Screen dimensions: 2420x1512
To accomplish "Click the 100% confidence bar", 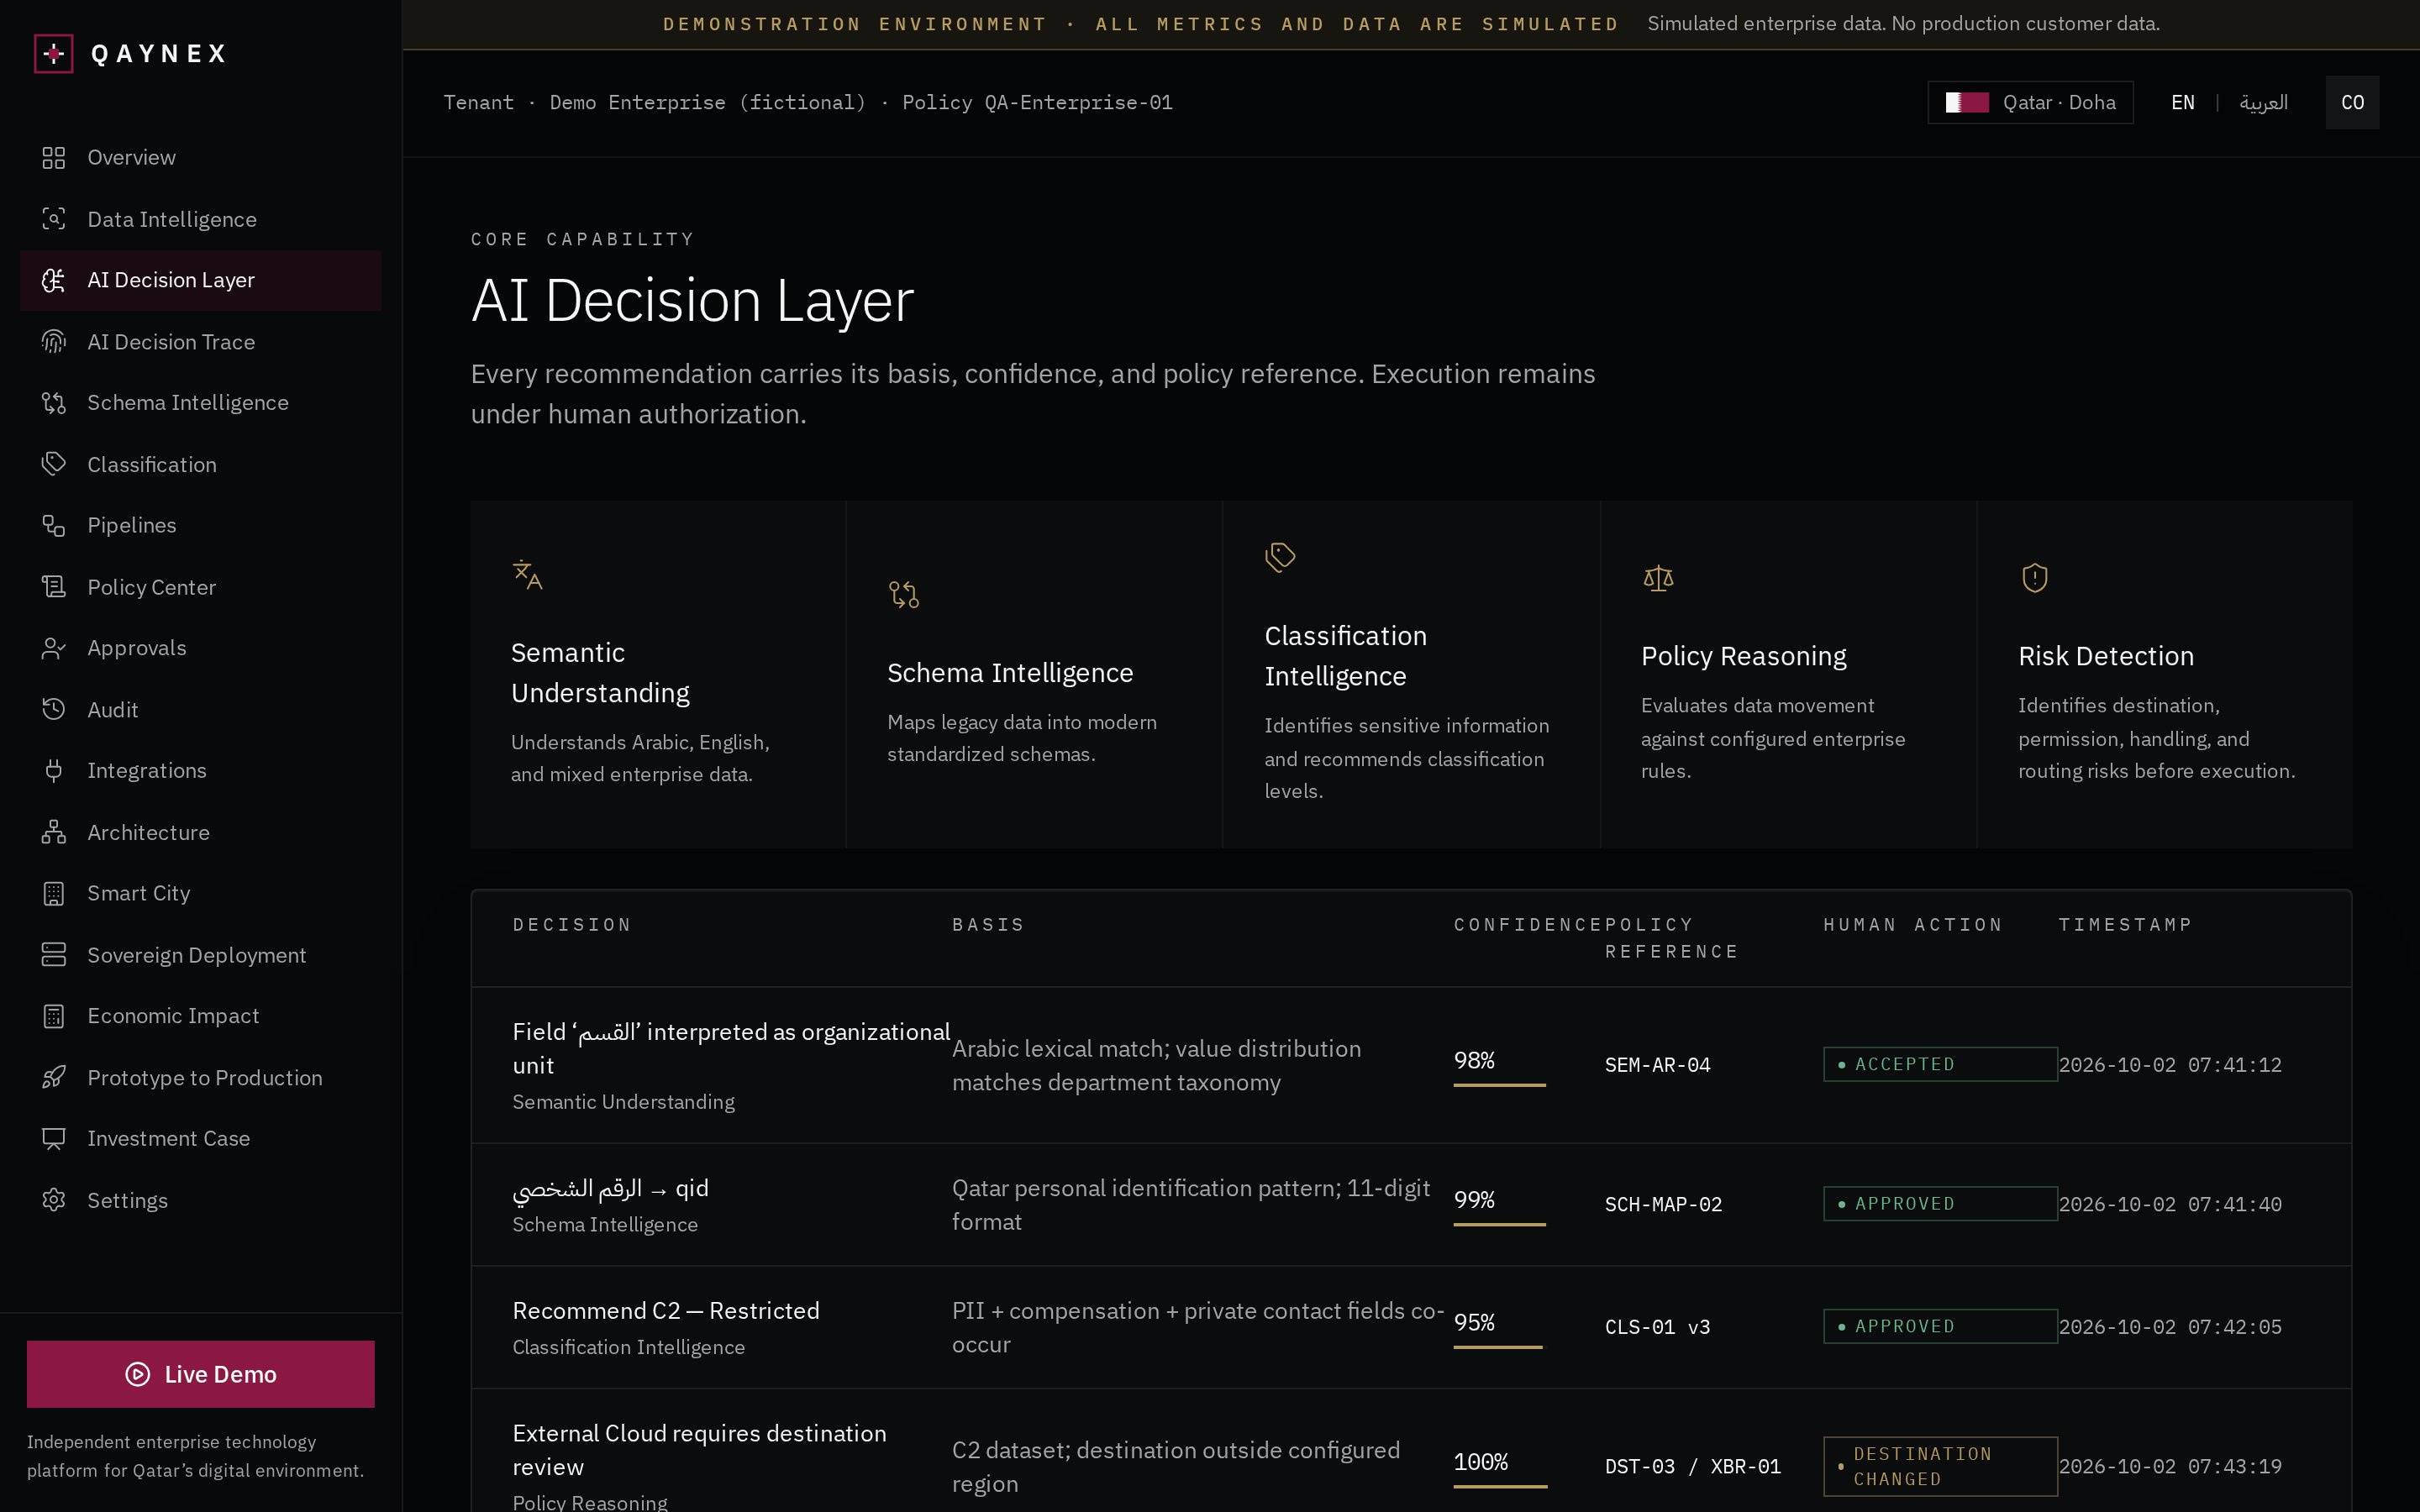I will point(1500,1487).
